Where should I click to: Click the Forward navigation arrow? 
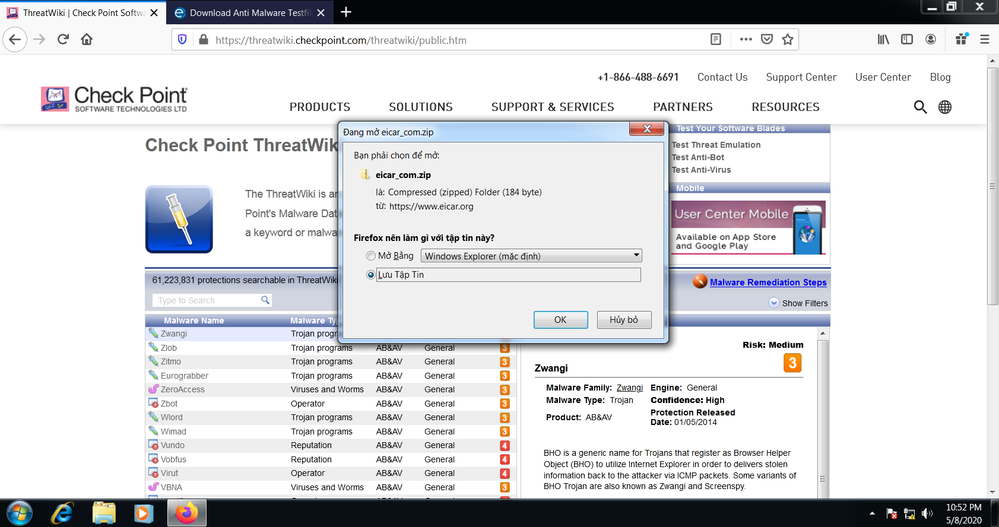pyautogui.click(x=40, y=40)
